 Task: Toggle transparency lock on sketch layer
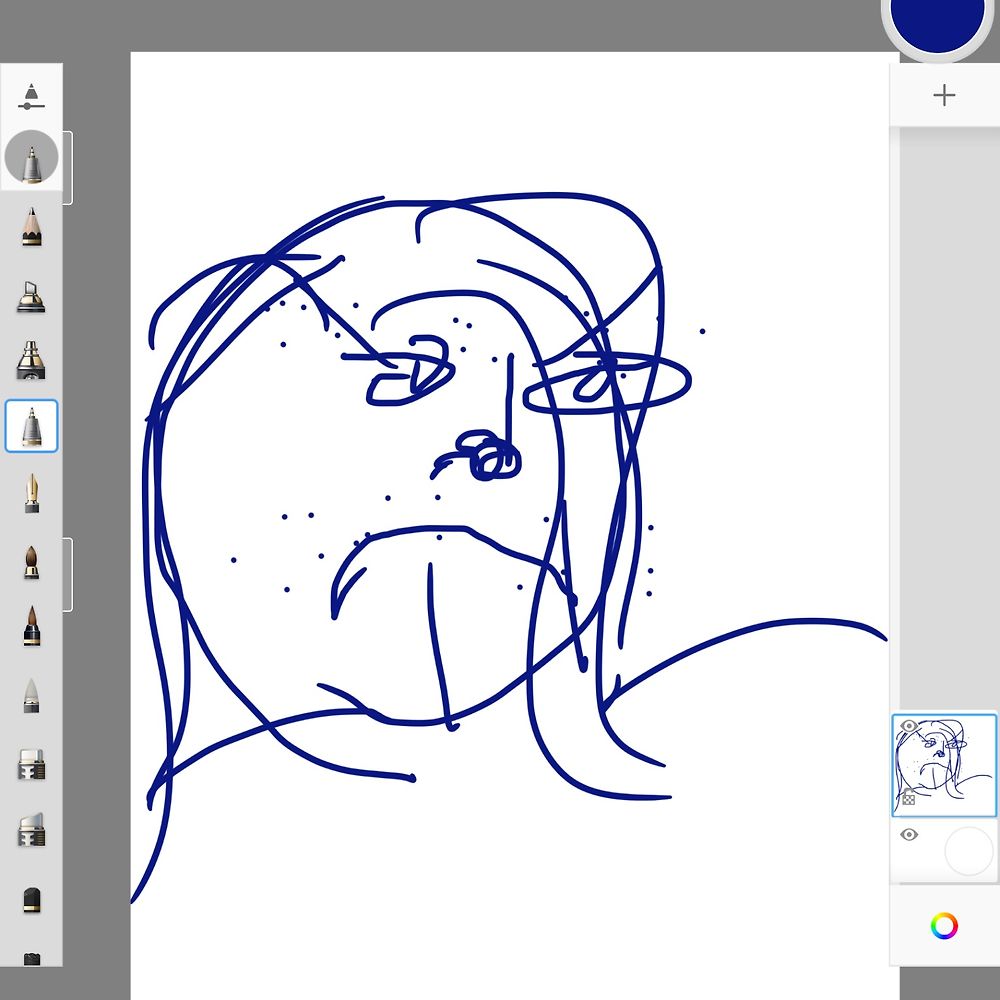click(x=908, y=797)
